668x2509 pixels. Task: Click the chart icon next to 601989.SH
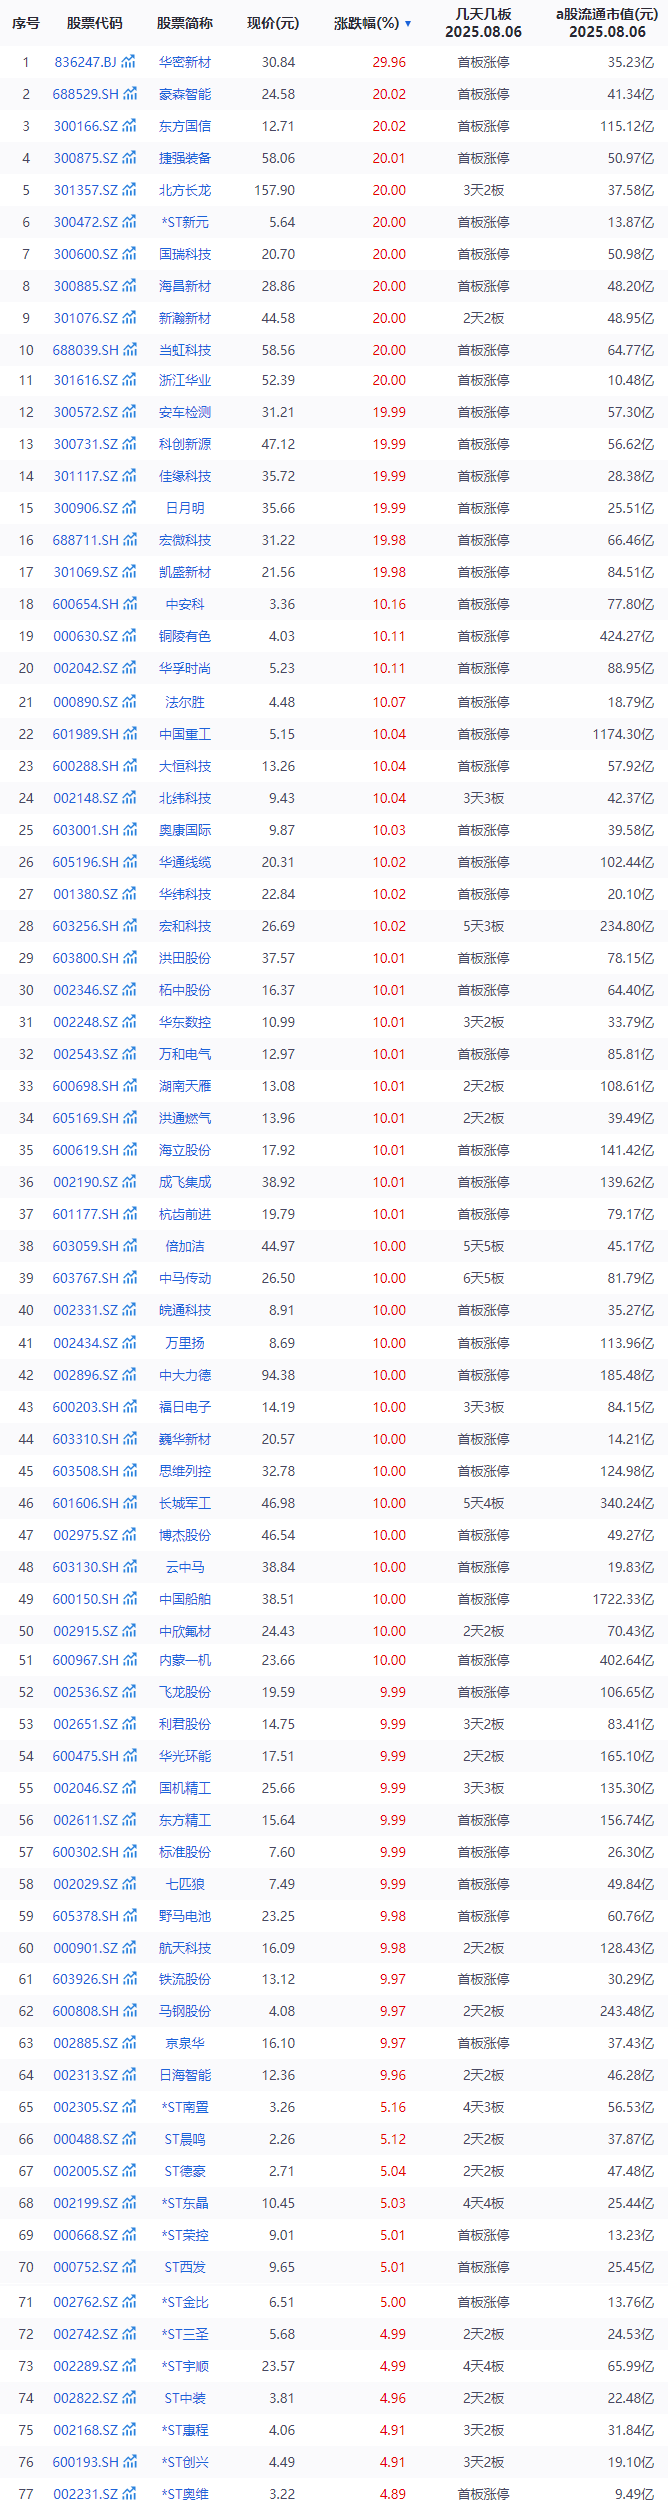[x=129, y=734]
